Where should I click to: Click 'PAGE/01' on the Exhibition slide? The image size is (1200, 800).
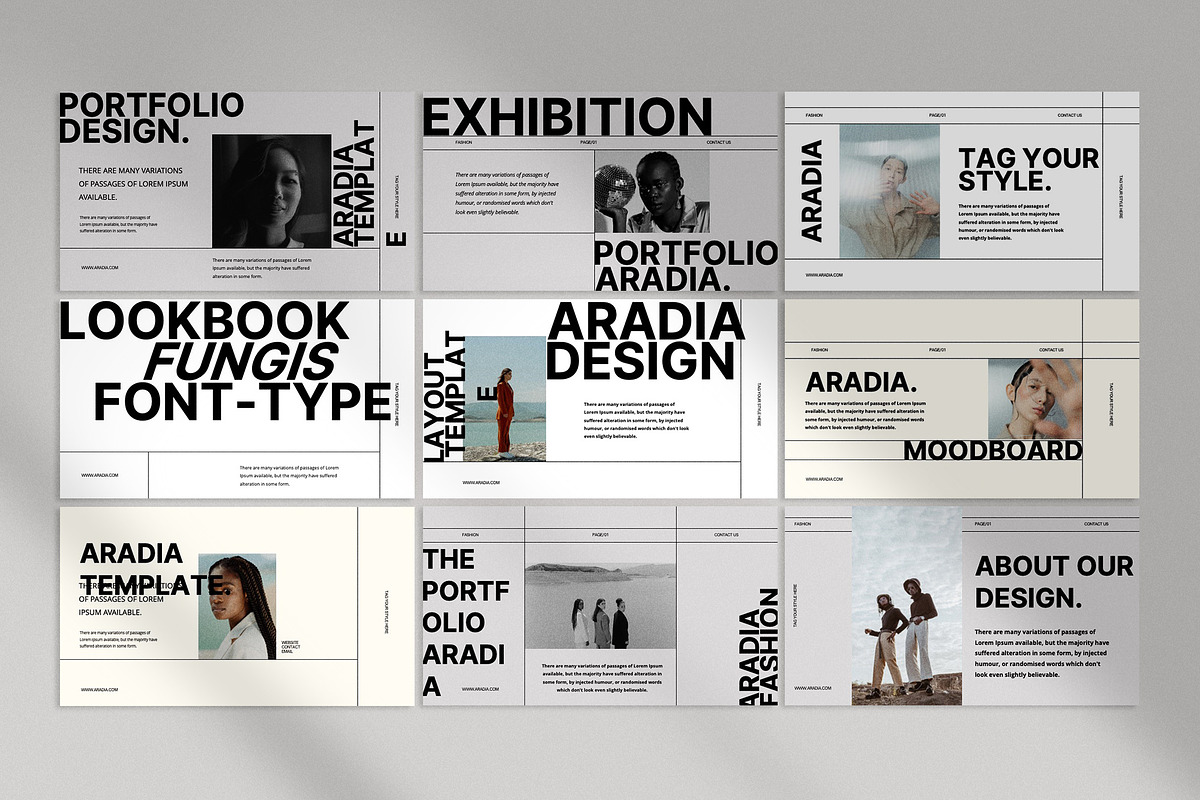587,143
